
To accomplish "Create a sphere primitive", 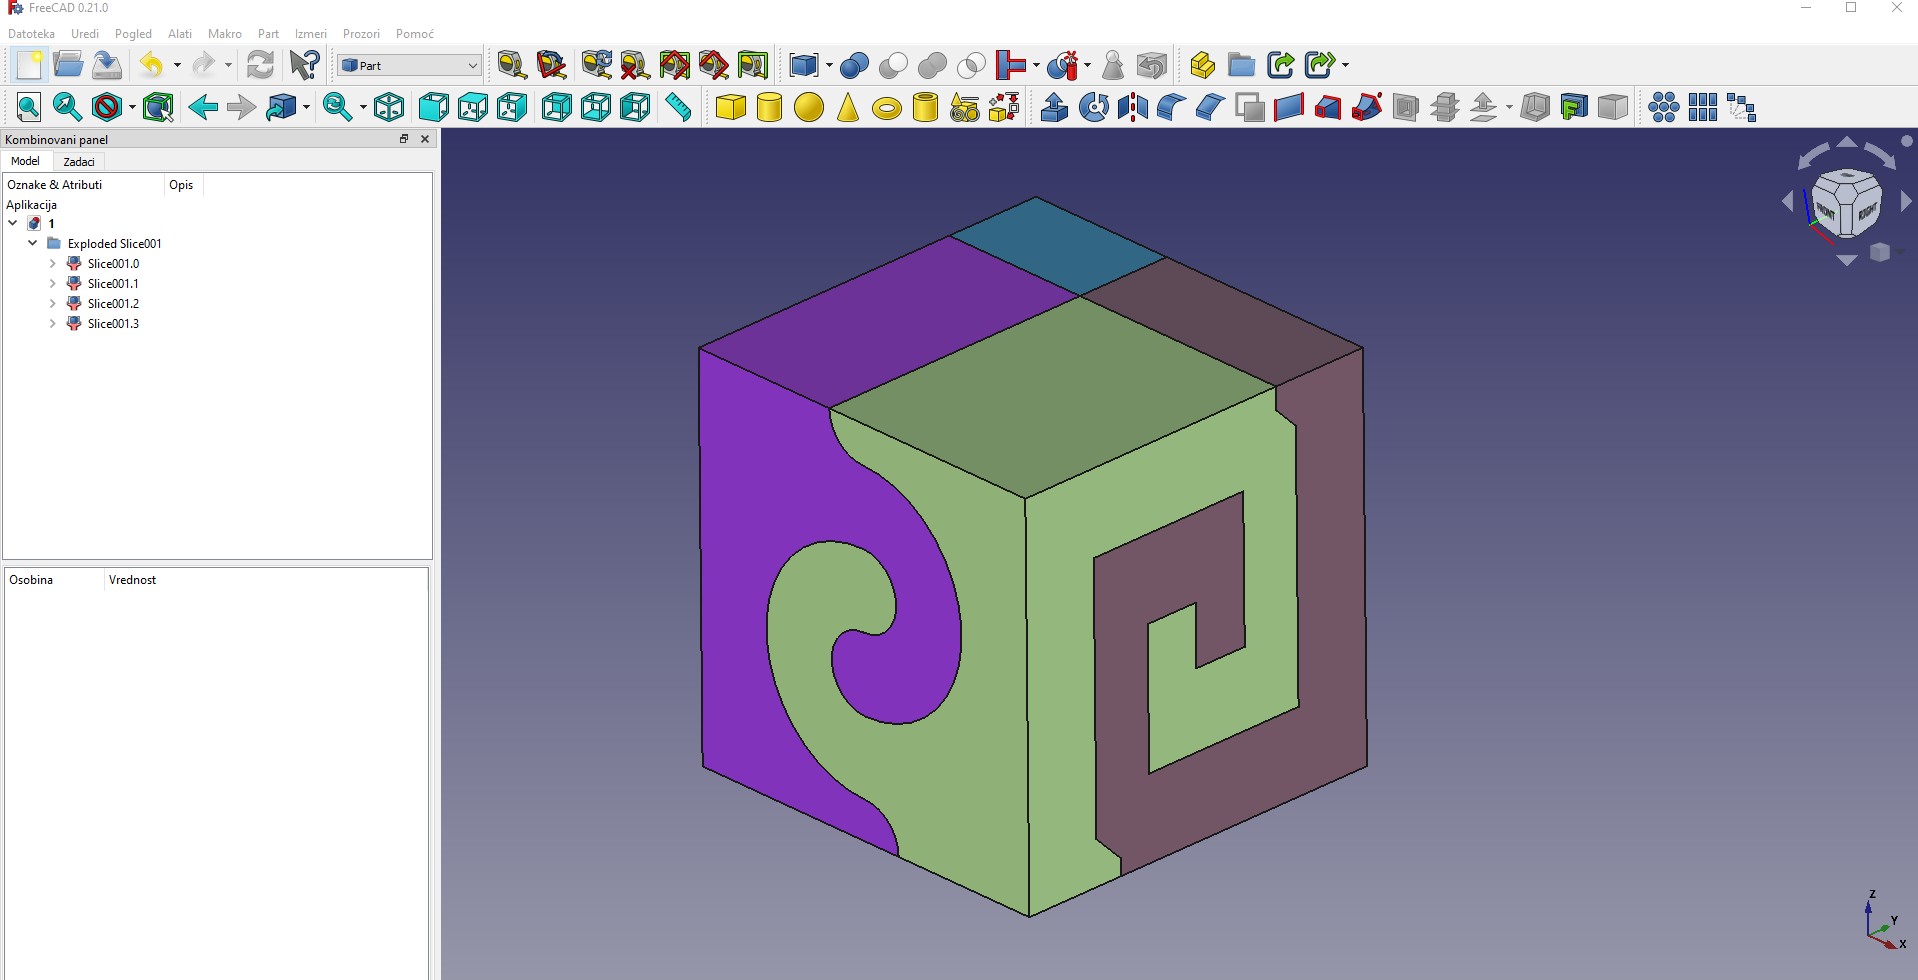I will [x=809, y=107].
